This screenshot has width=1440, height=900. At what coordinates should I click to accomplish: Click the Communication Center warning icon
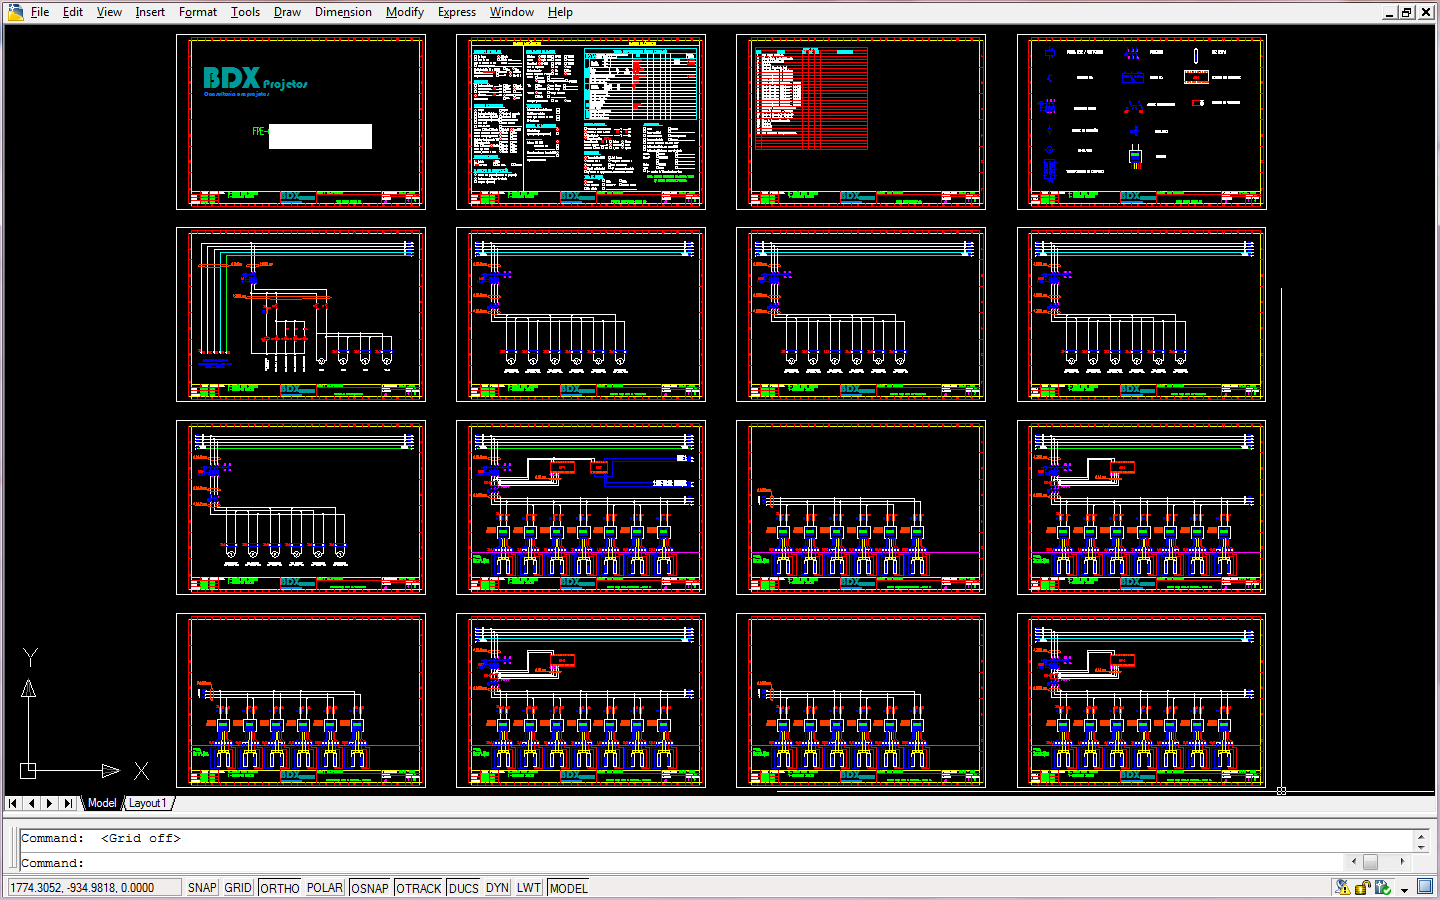1342,887
